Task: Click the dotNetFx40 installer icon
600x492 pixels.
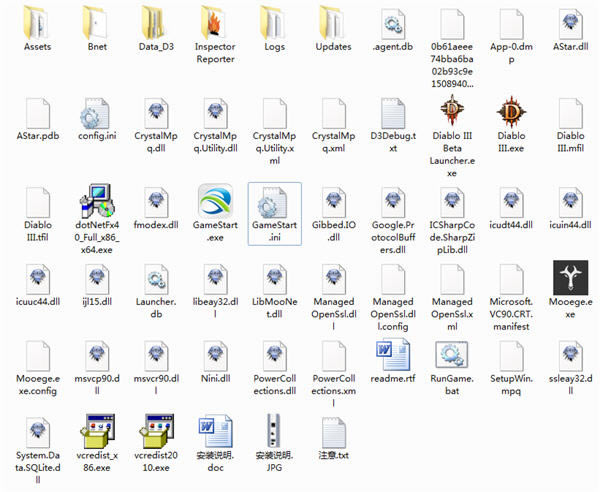Action: (x=97, y=204)
